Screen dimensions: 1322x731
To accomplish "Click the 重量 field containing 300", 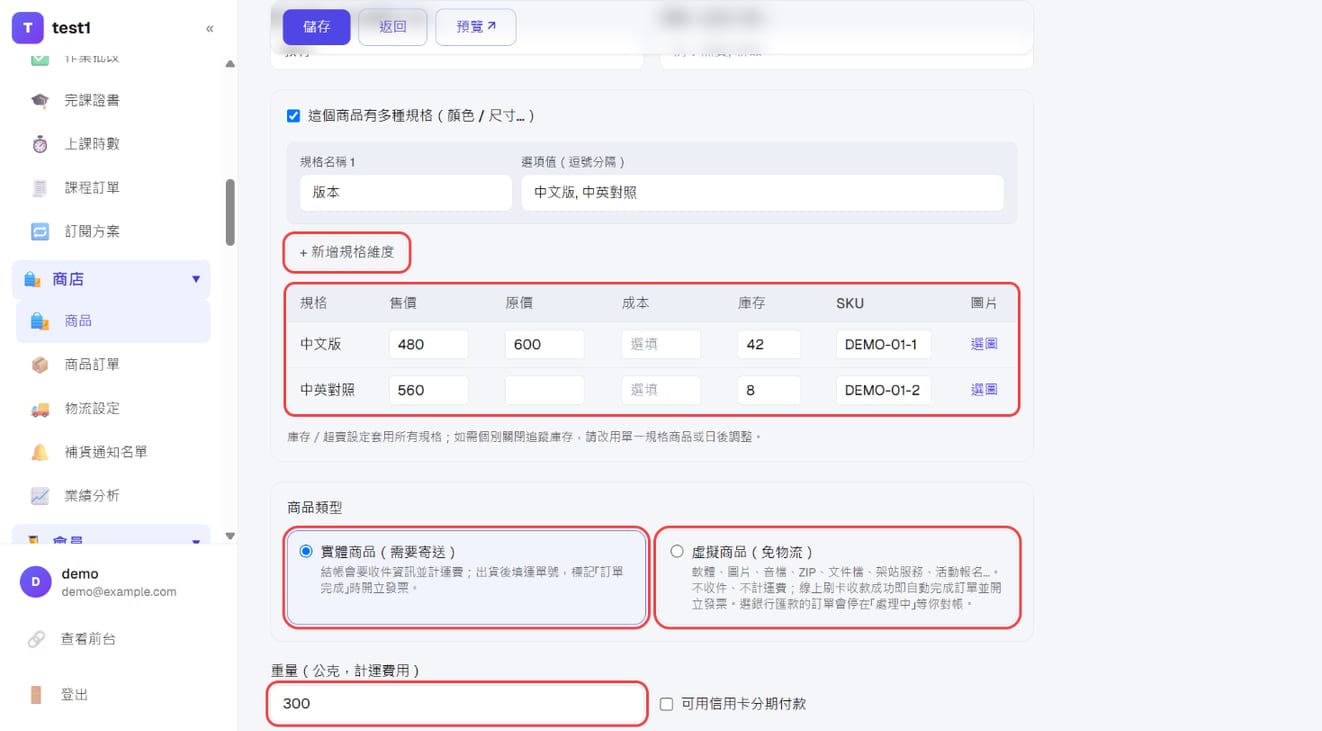I will point(457,704).
